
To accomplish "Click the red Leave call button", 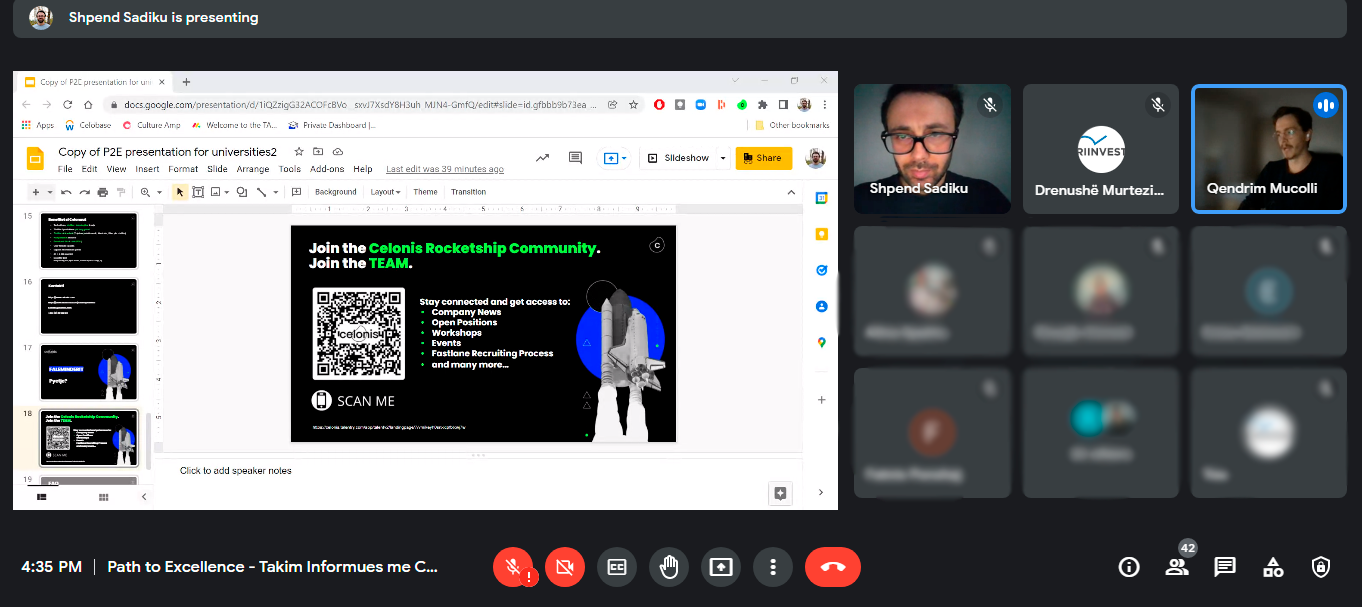I will pyautogui.click(x=832, y=567).
